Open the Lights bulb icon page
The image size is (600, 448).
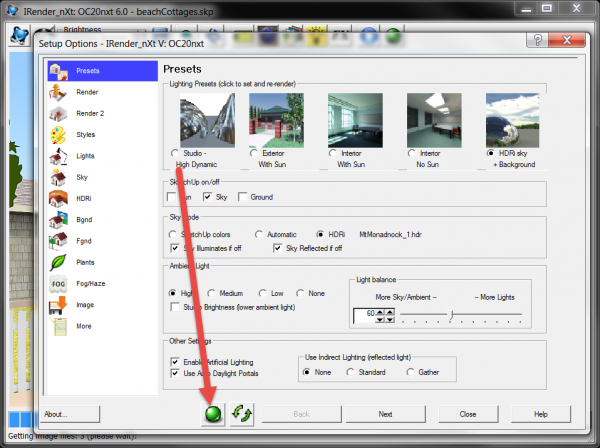click(58, 156)
